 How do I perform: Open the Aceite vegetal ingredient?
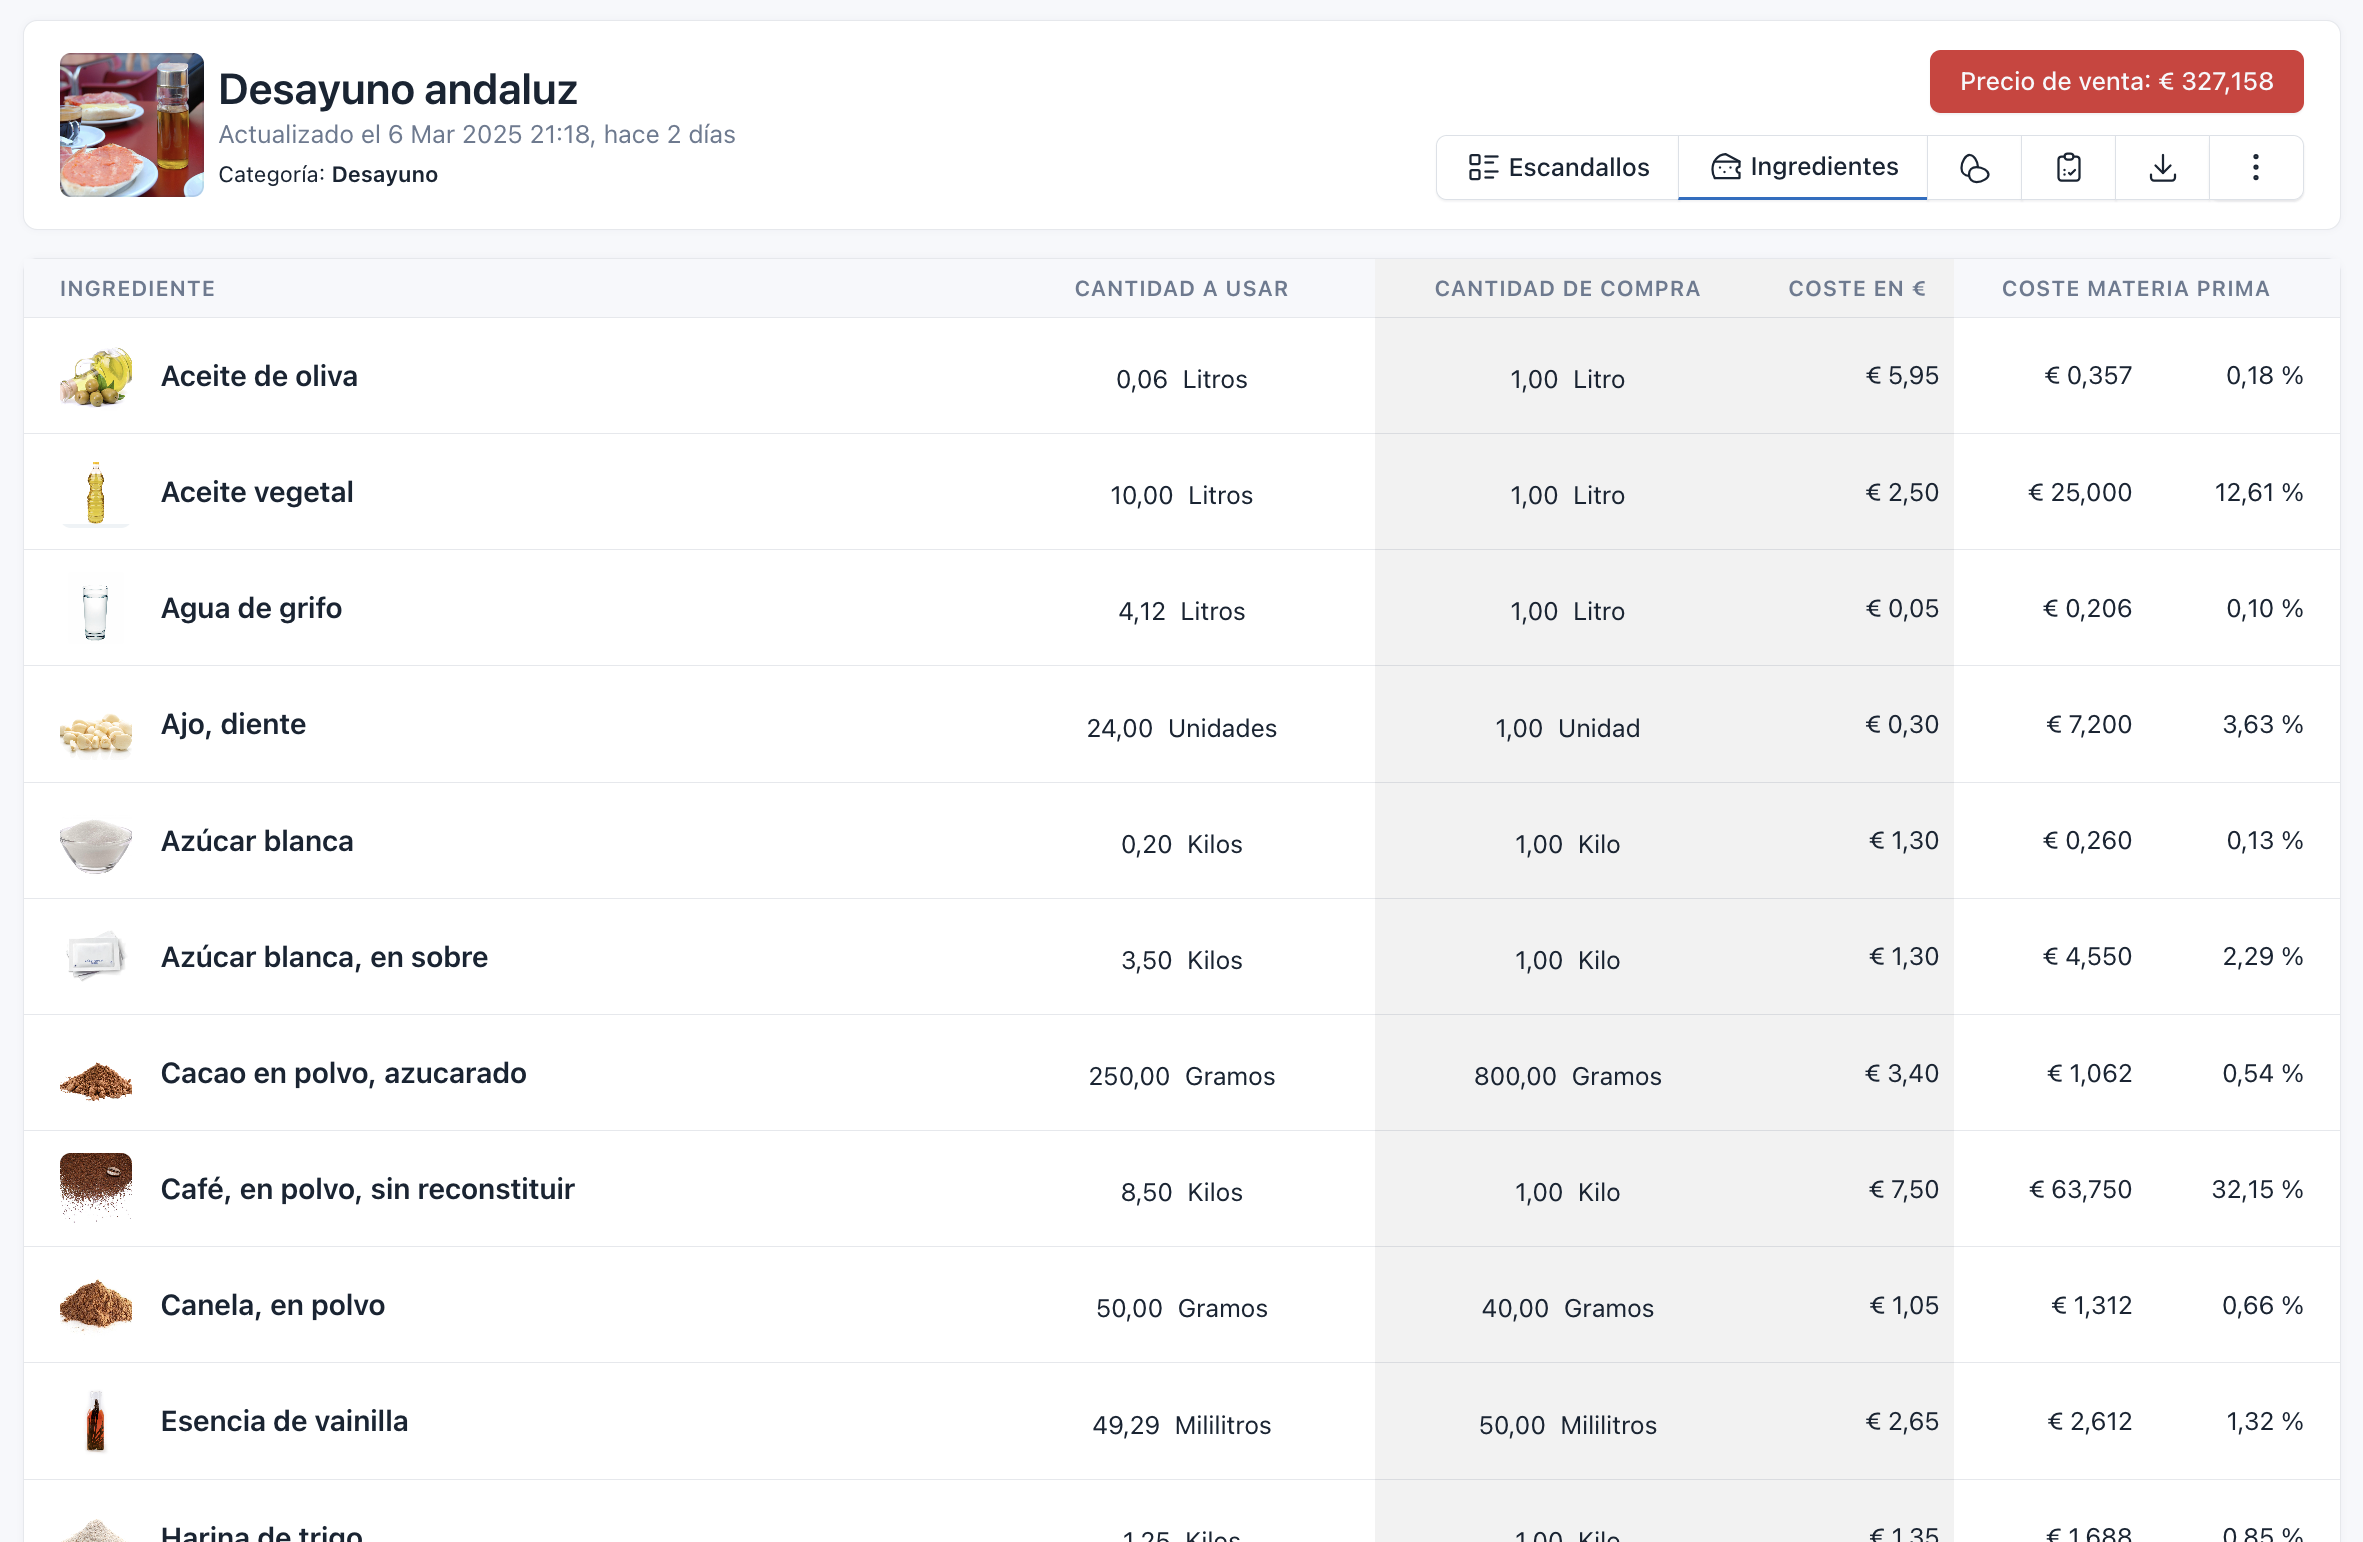point(257,492)
